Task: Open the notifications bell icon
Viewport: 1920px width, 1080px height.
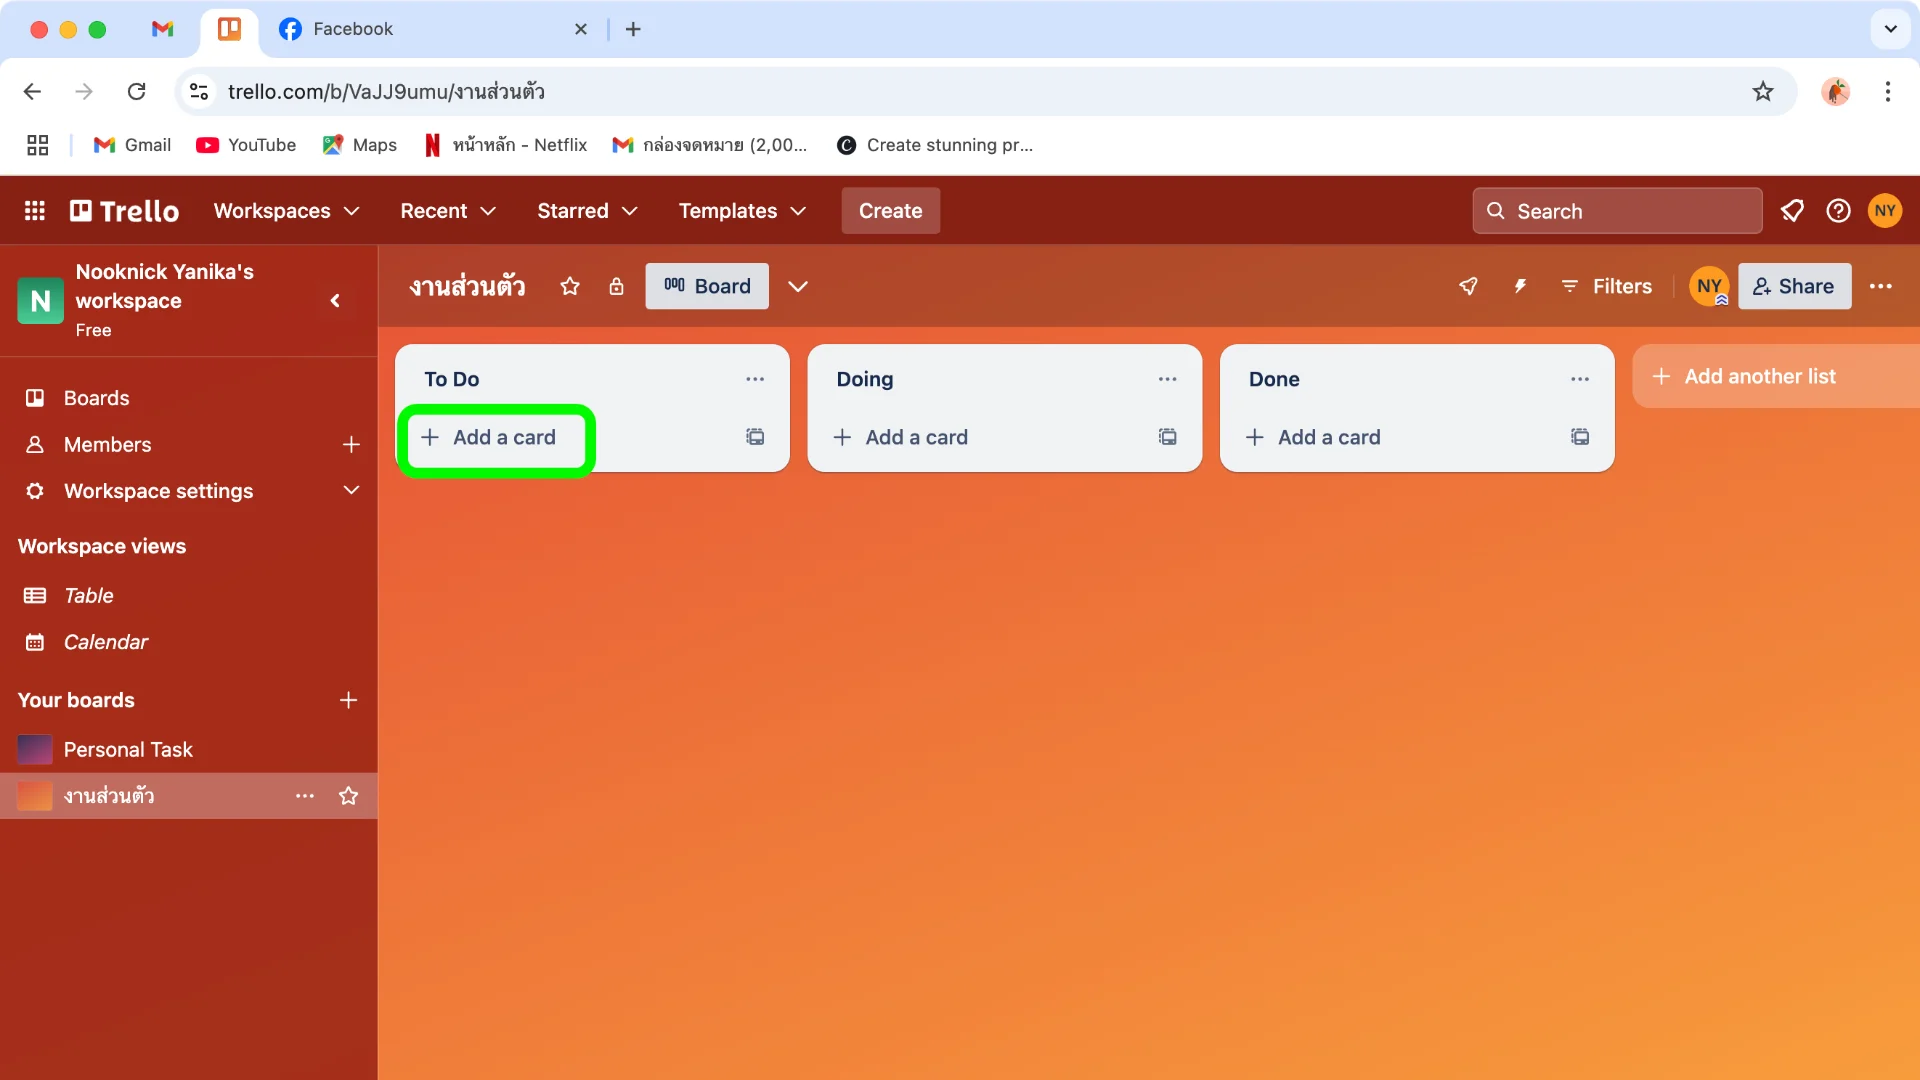Action: tap(1792, 211)
